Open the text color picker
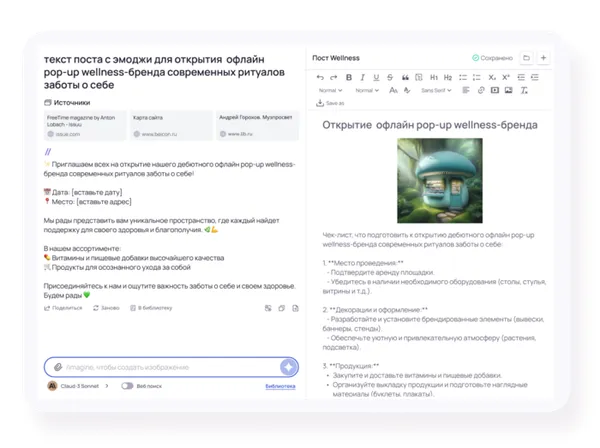Screen dimensions: 600x448 (x=393, y=90)
